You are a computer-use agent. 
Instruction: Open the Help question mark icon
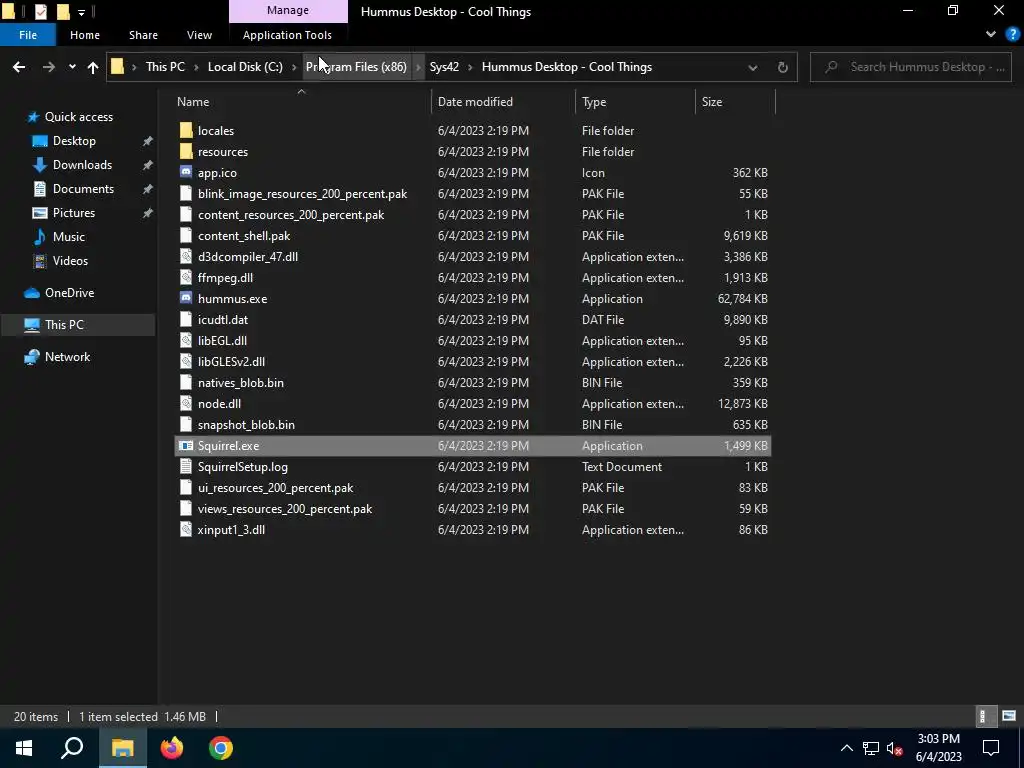pyautogui.click(x=1012, y=34)
